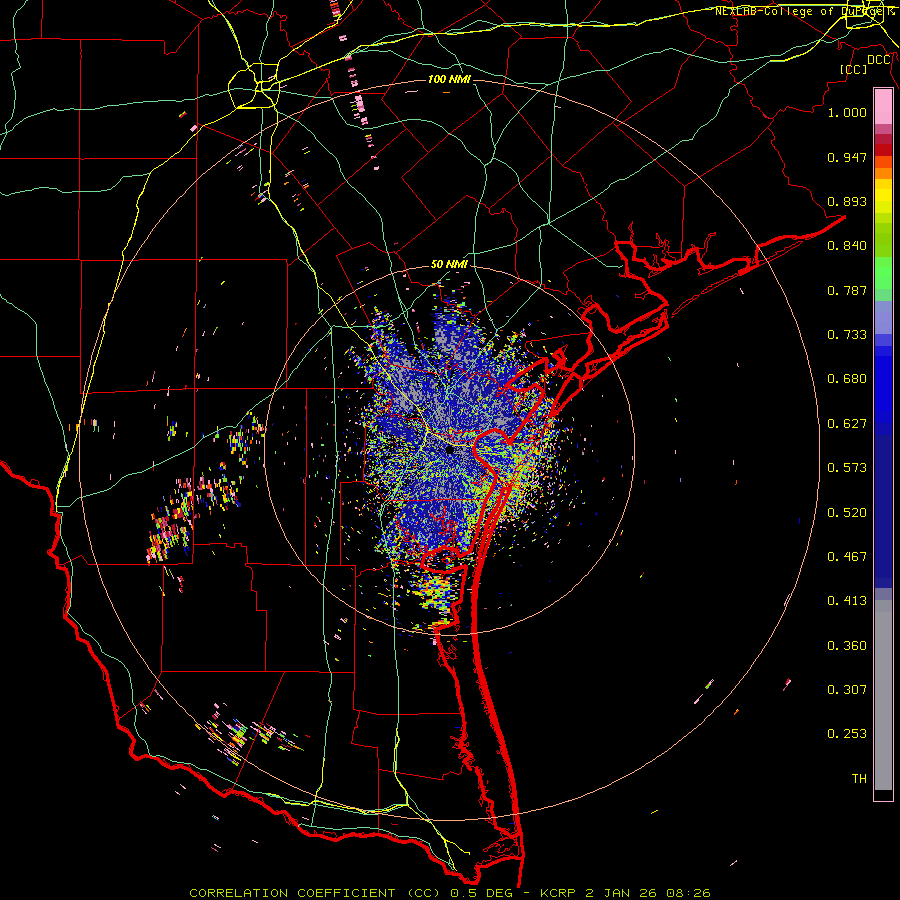Click the 0.787 scale value

pyautogui.click(x=847, y=290)
